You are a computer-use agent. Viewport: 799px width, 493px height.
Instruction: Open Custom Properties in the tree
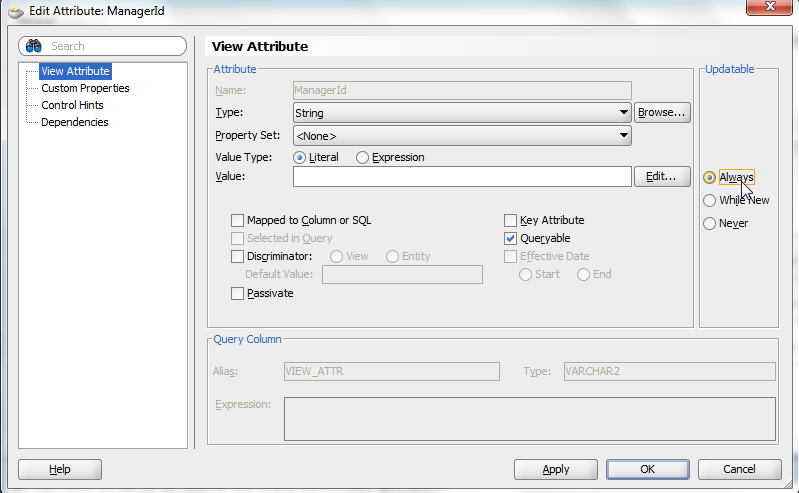point(85,88)
